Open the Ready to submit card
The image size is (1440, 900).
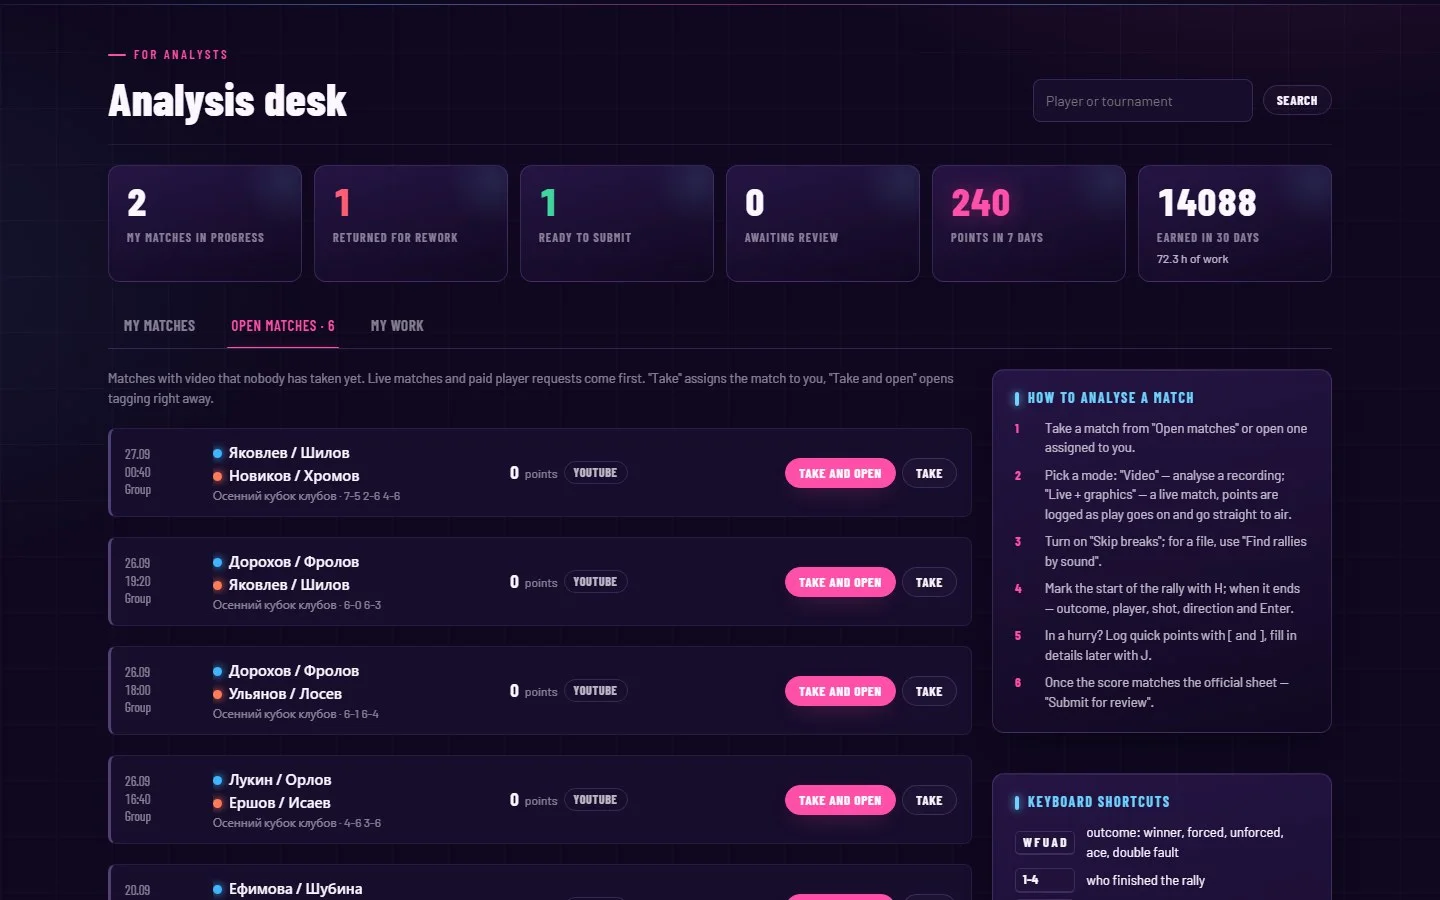617,223
